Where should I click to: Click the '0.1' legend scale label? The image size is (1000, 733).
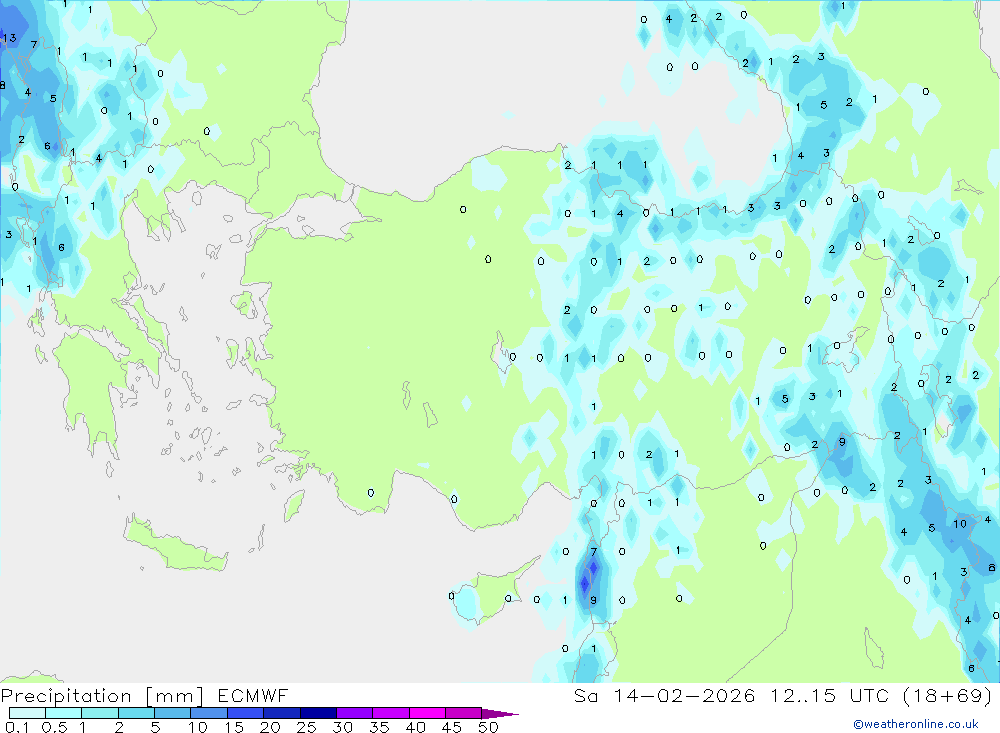click(x=17, y=727)
